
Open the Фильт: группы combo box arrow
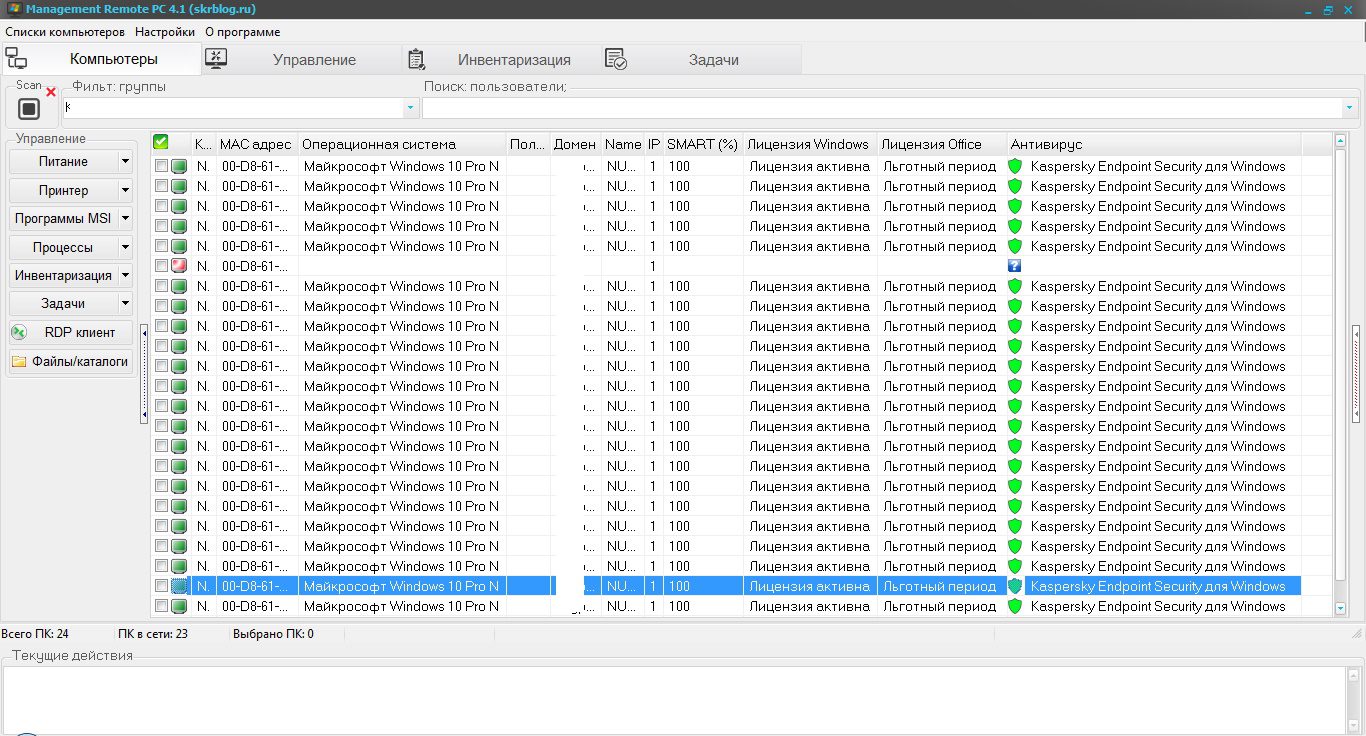(411, 107)
